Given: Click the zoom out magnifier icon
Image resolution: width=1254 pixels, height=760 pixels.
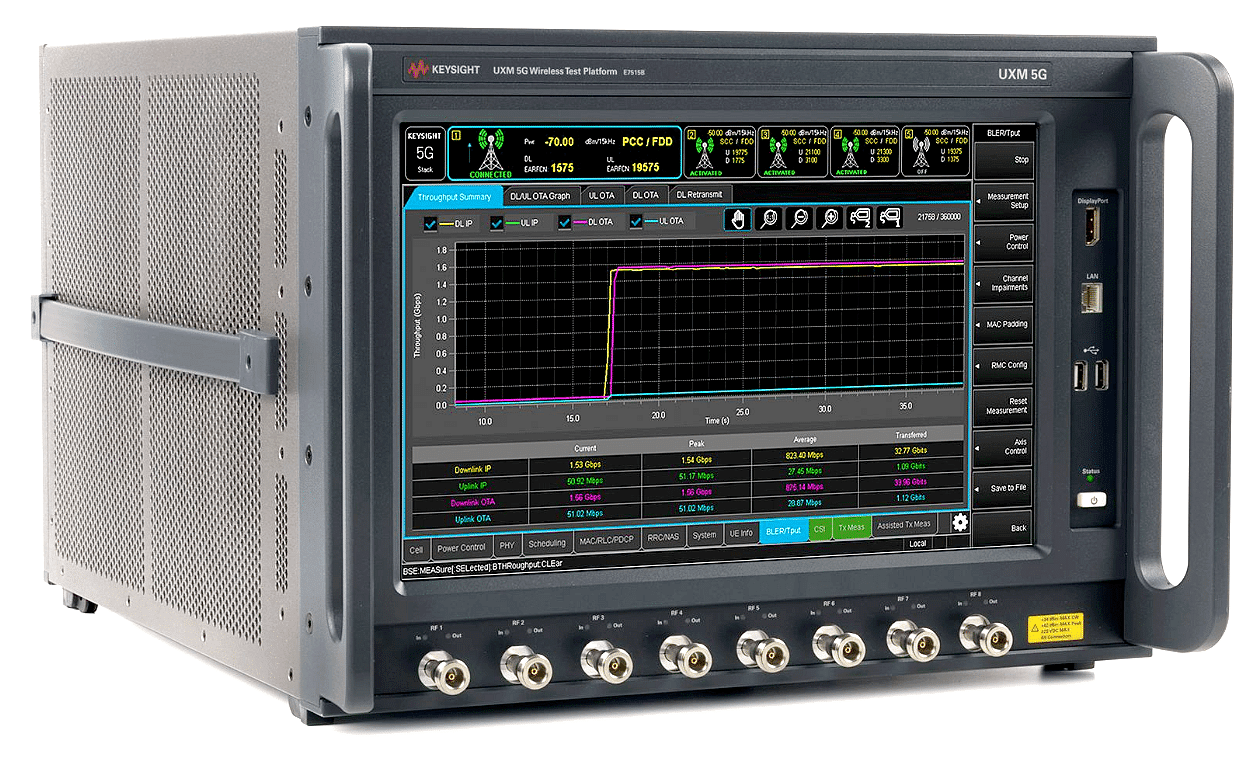Looking at the screenshot, I should [799, 220].
